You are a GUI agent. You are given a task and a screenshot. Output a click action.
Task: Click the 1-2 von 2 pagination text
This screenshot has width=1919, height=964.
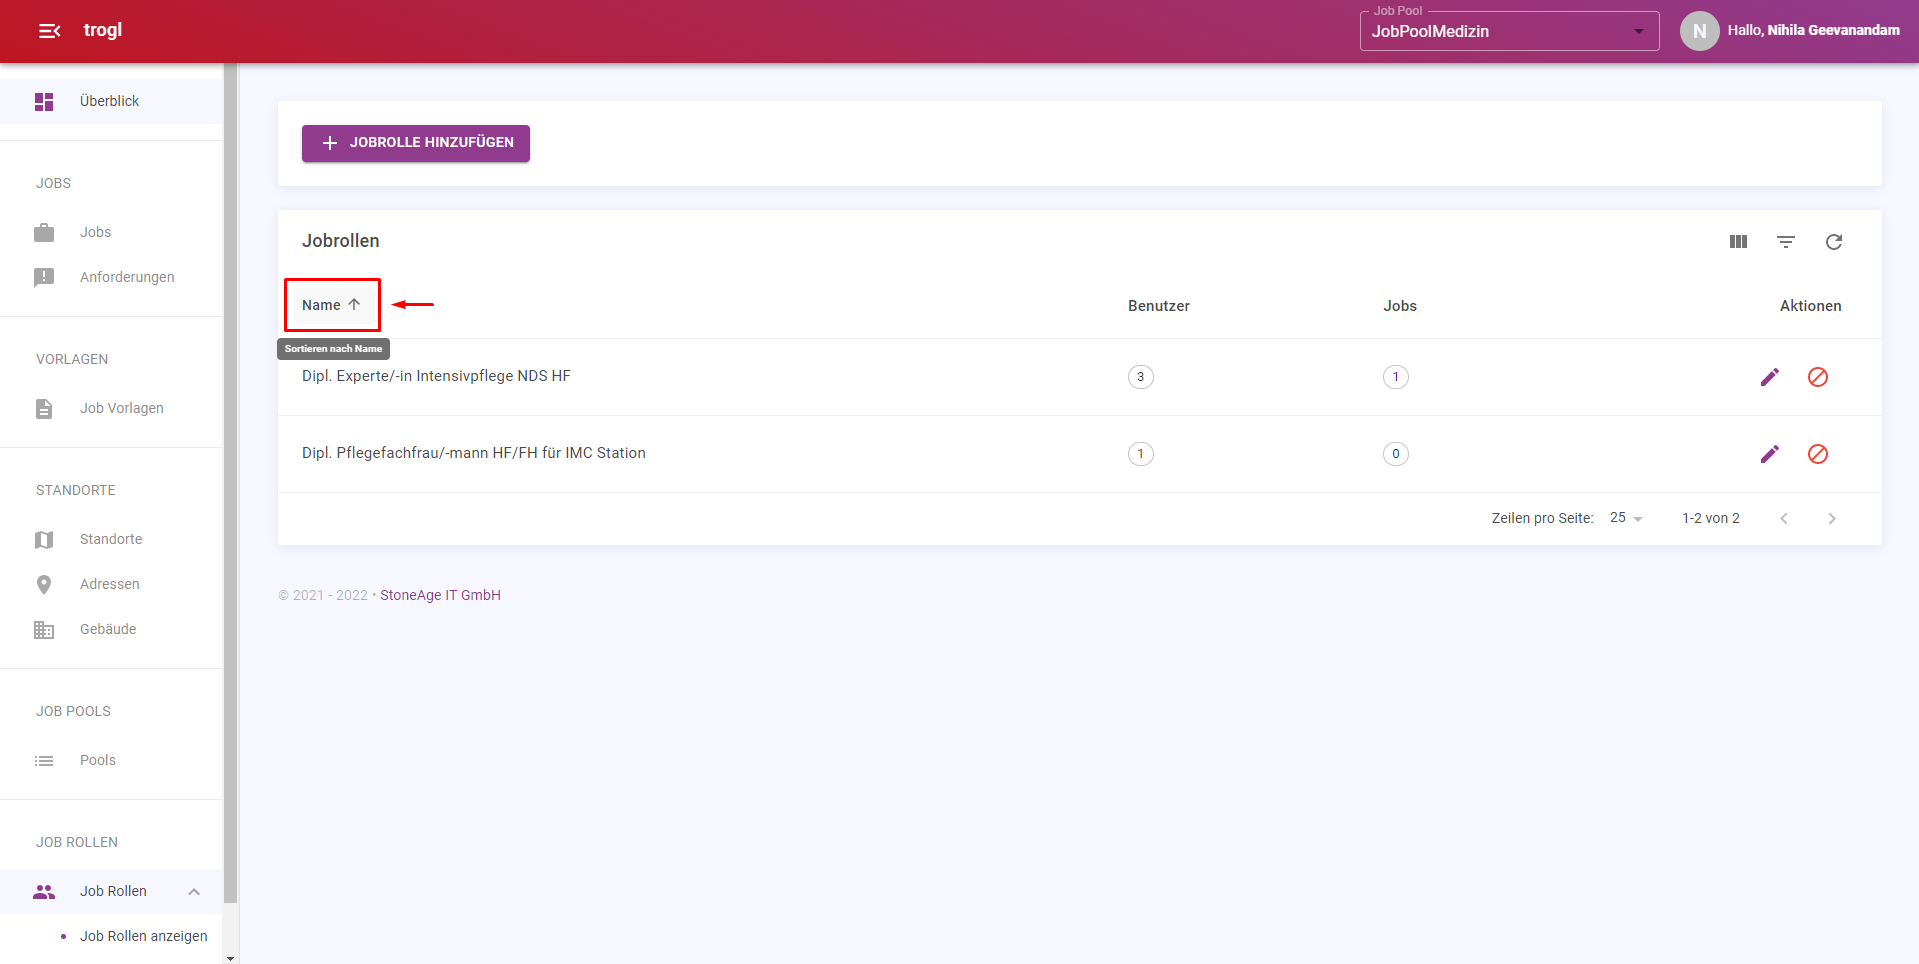[1711, 518]
